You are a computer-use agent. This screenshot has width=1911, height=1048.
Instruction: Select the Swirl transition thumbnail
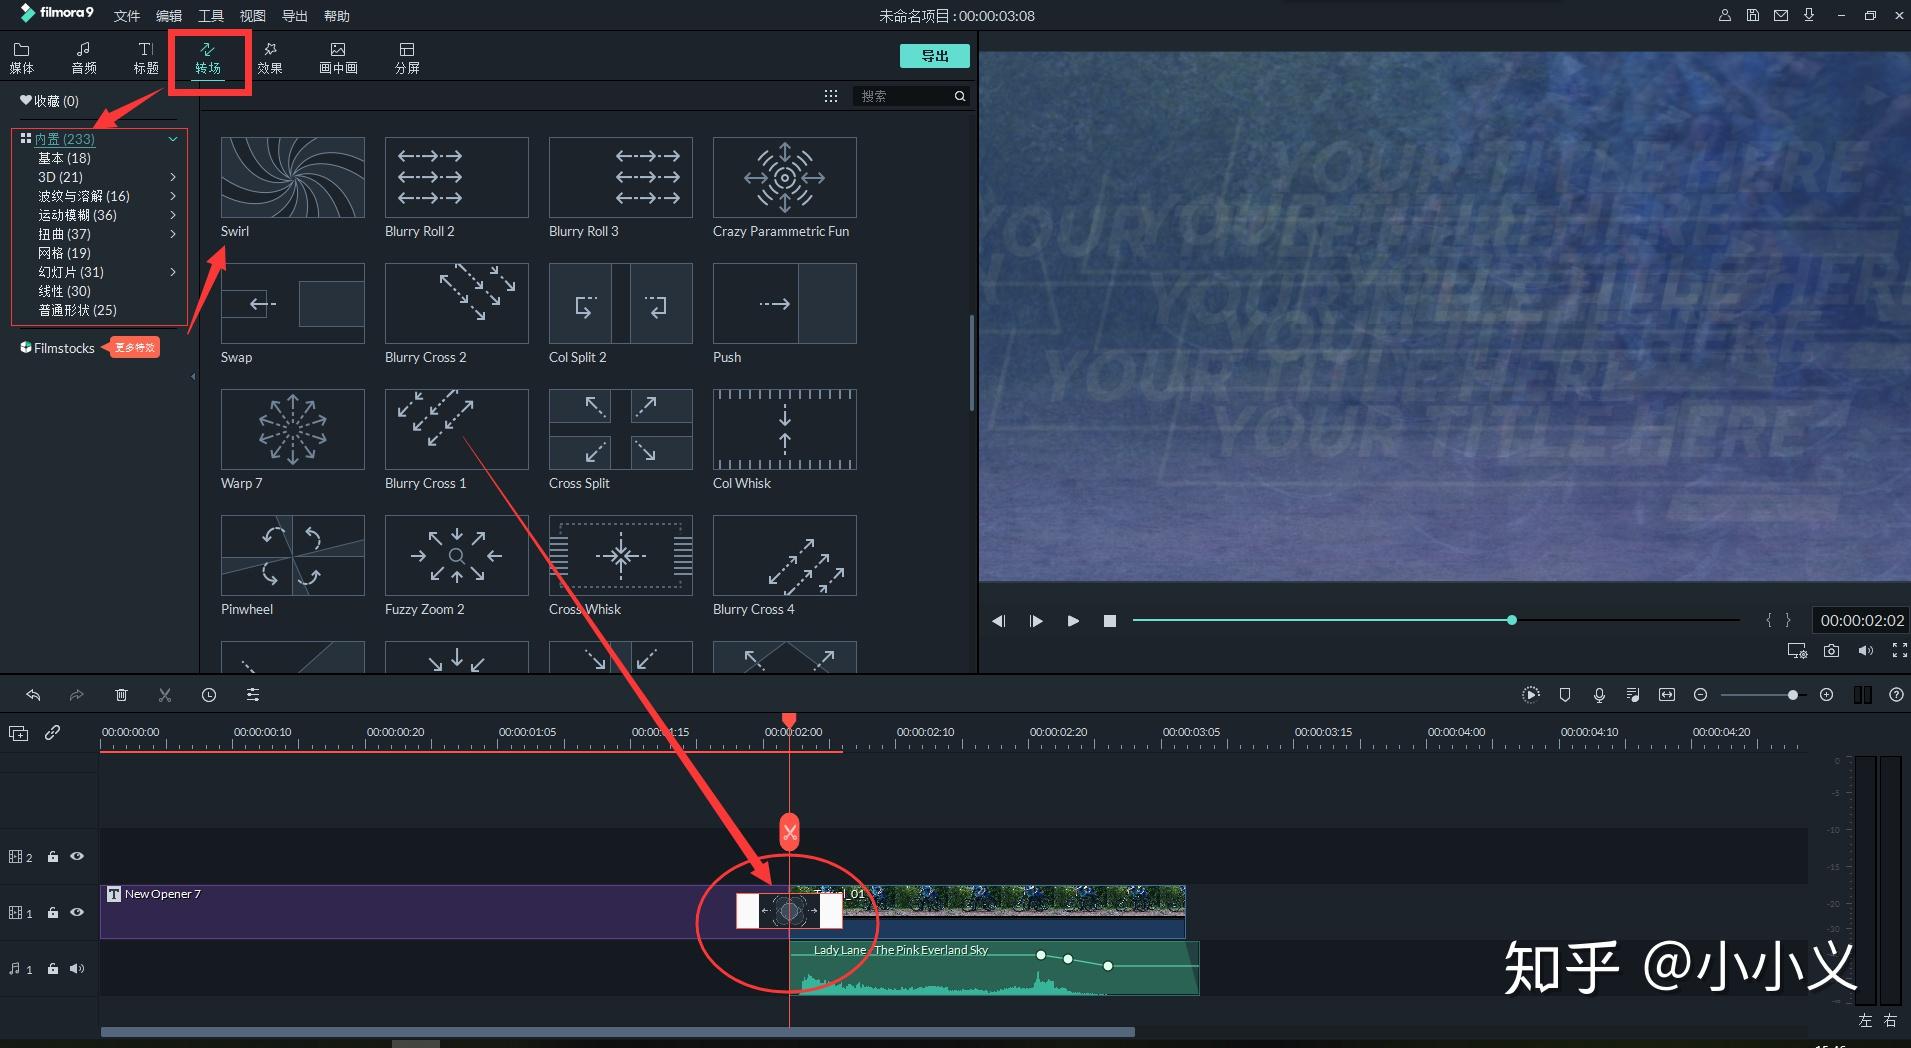coord(293,177)
